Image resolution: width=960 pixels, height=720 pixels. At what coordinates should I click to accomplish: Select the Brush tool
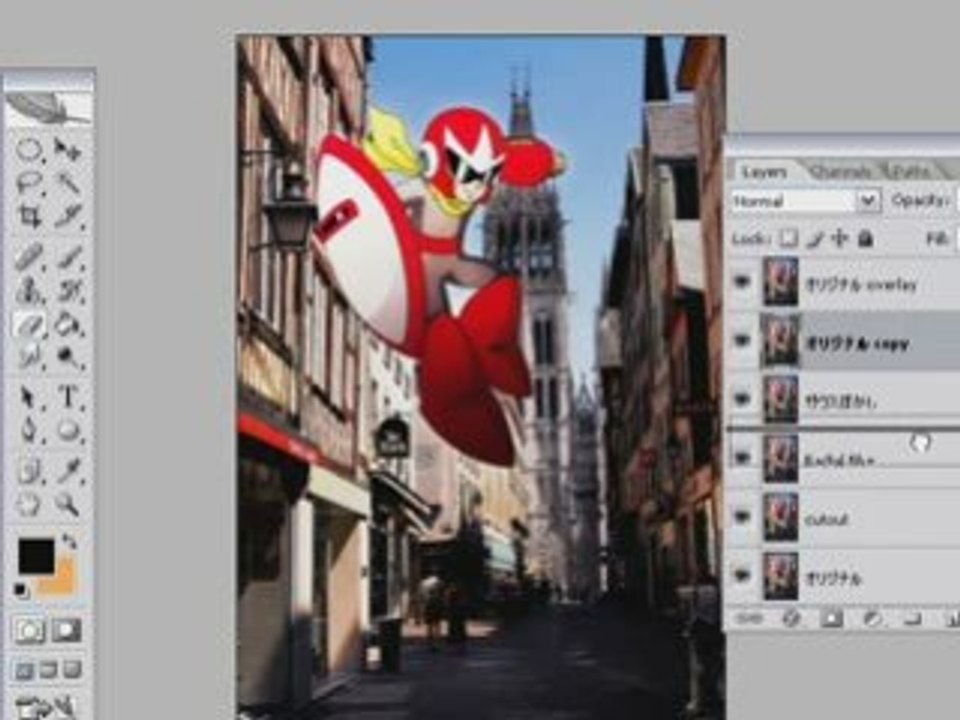click(69, 257)
